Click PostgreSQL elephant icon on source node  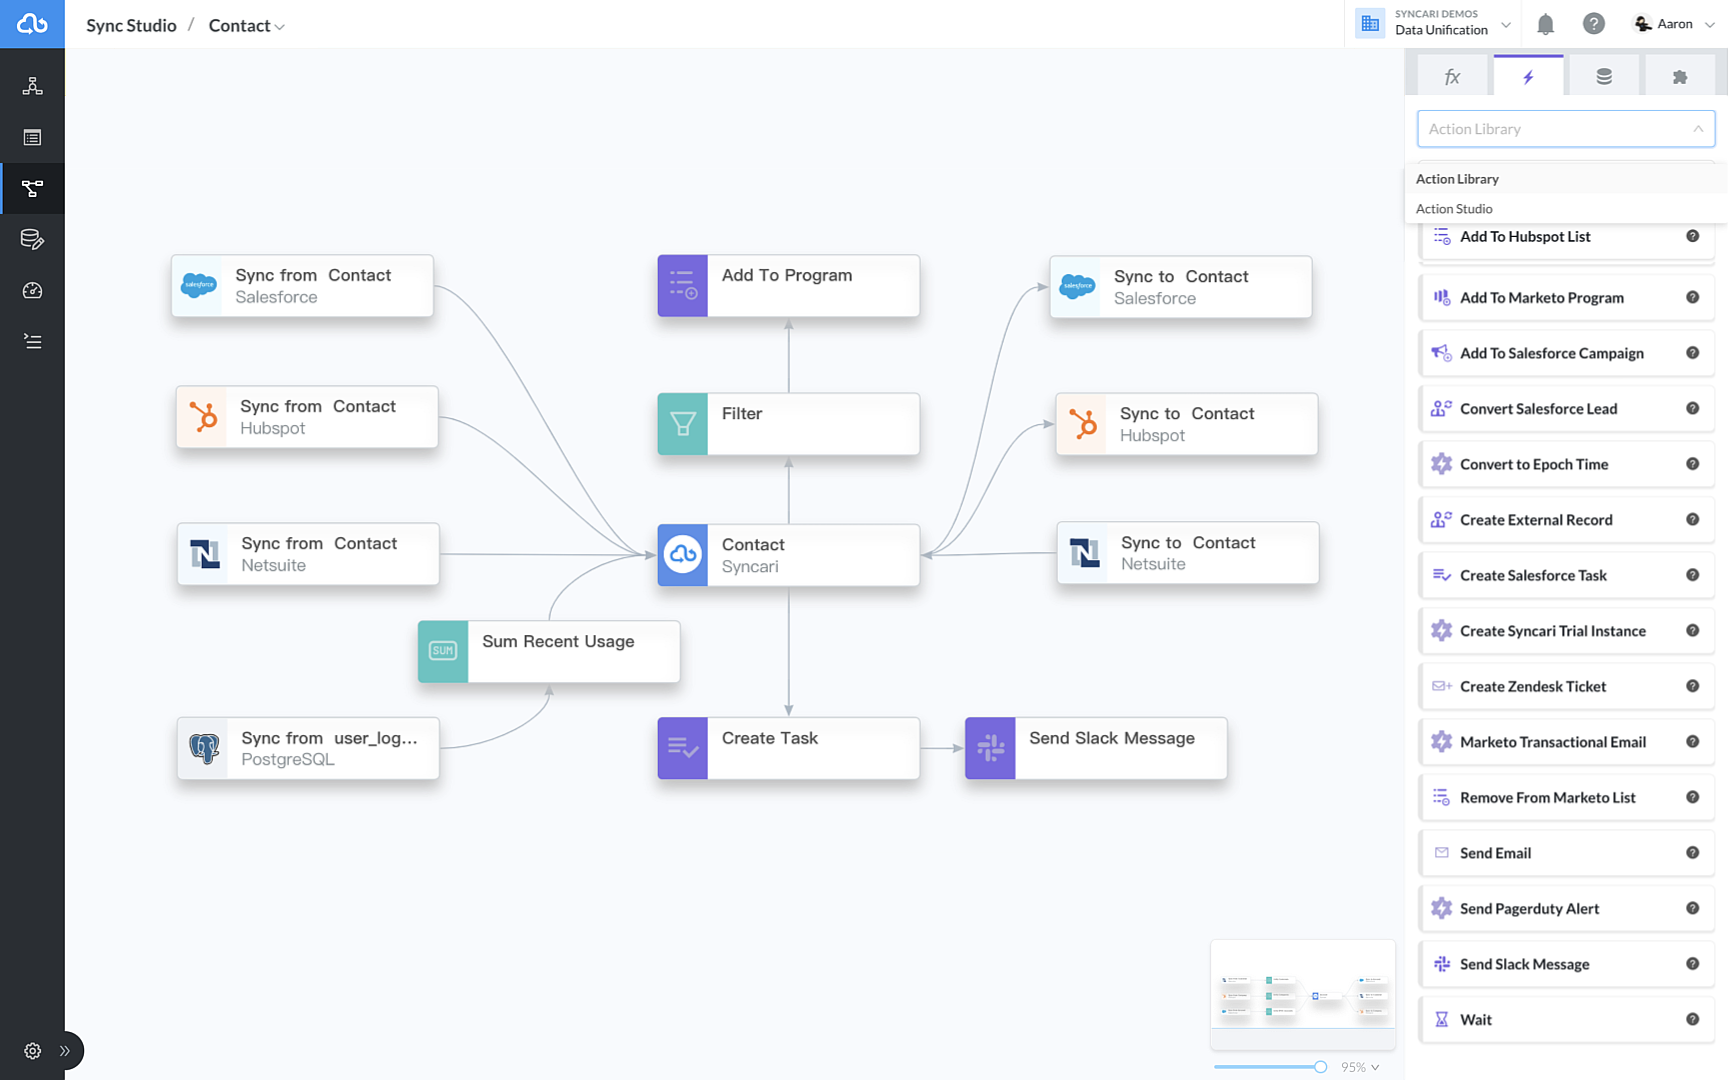204,748
